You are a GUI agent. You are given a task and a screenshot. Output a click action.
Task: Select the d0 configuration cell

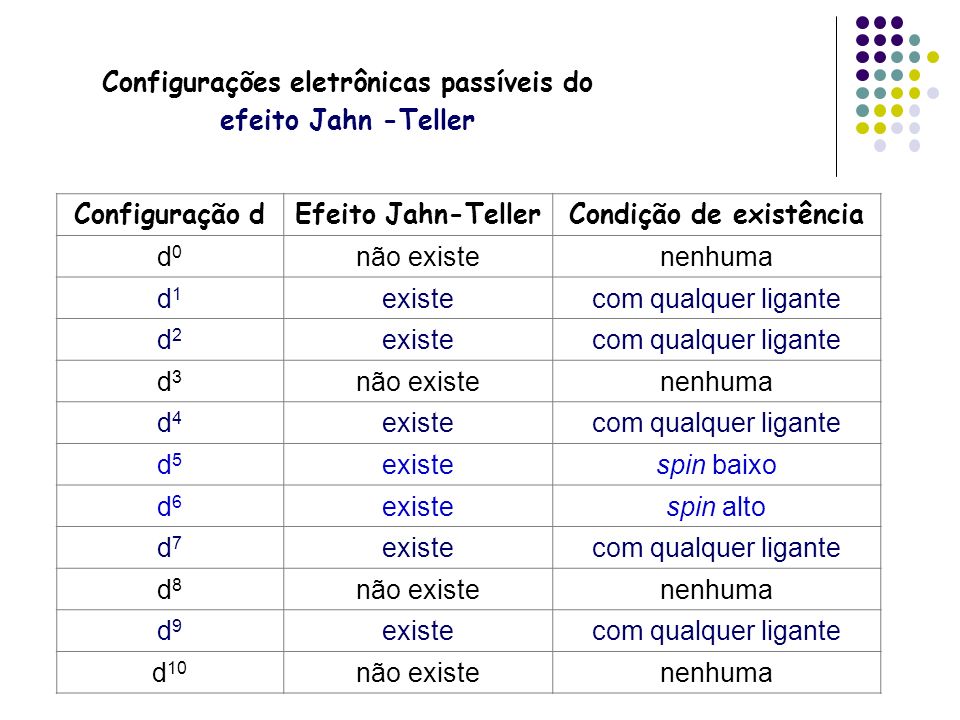pyautogui.click(x=170, y=257)
